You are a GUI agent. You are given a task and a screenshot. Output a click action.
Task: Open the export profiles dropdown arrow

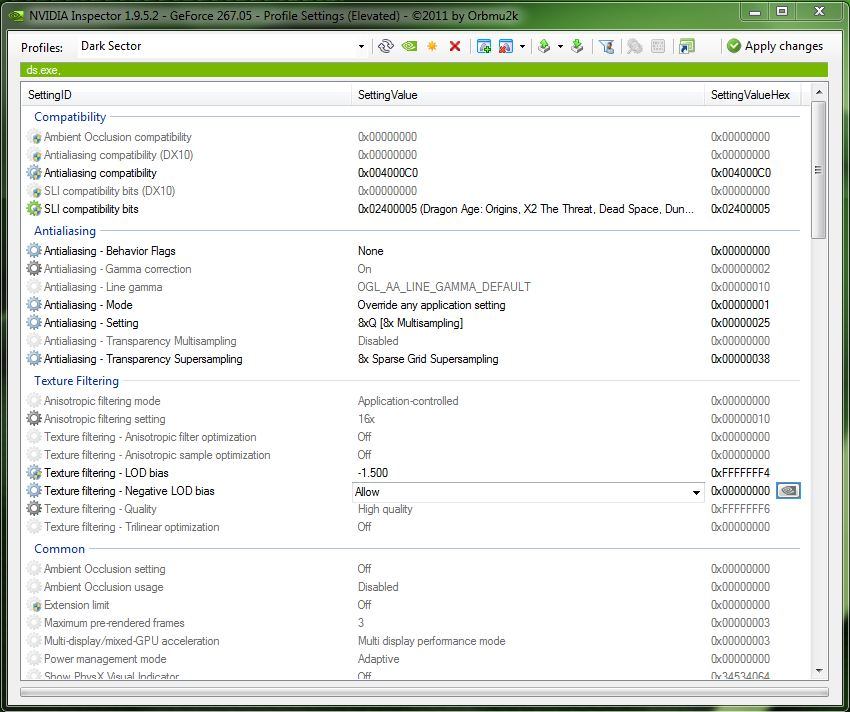click(560, 47)
